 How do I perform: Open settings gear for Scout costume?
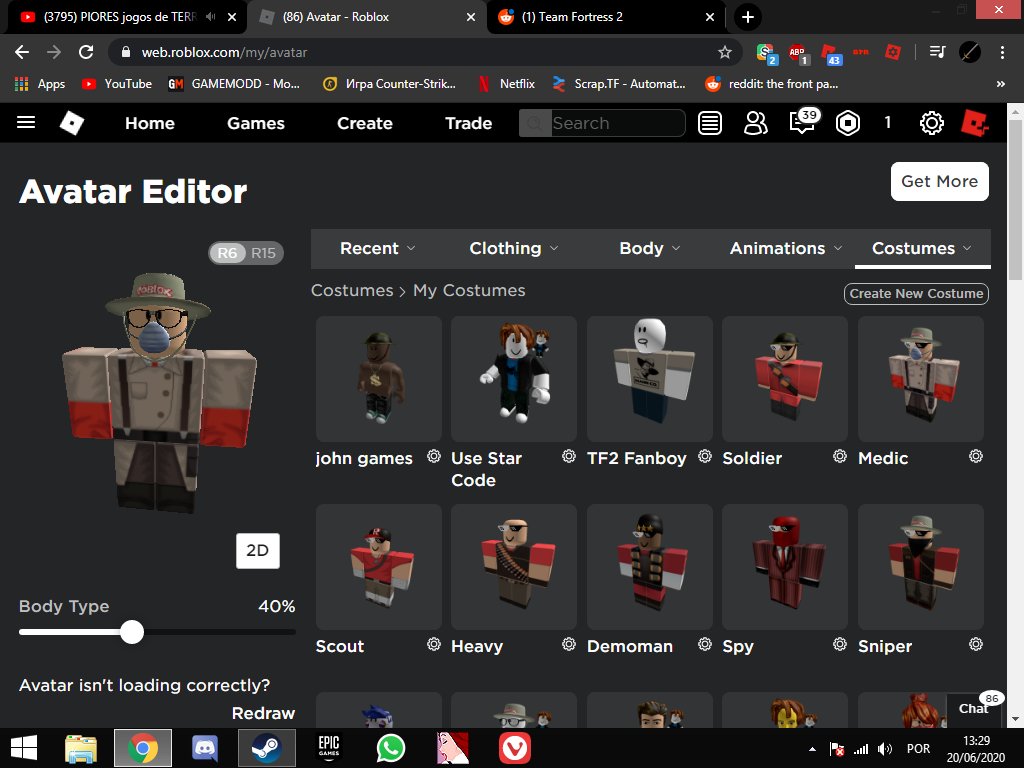click(x=434, y=644)
